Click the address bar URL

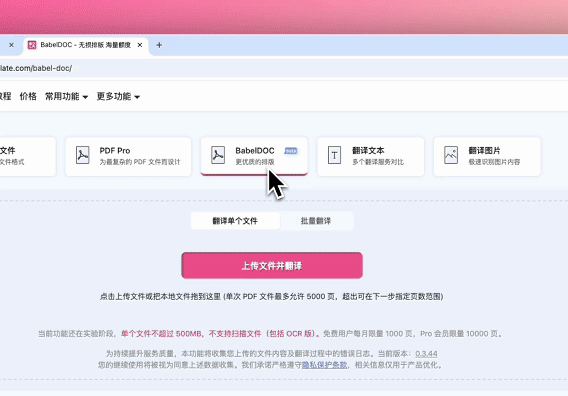coord(36,68)
